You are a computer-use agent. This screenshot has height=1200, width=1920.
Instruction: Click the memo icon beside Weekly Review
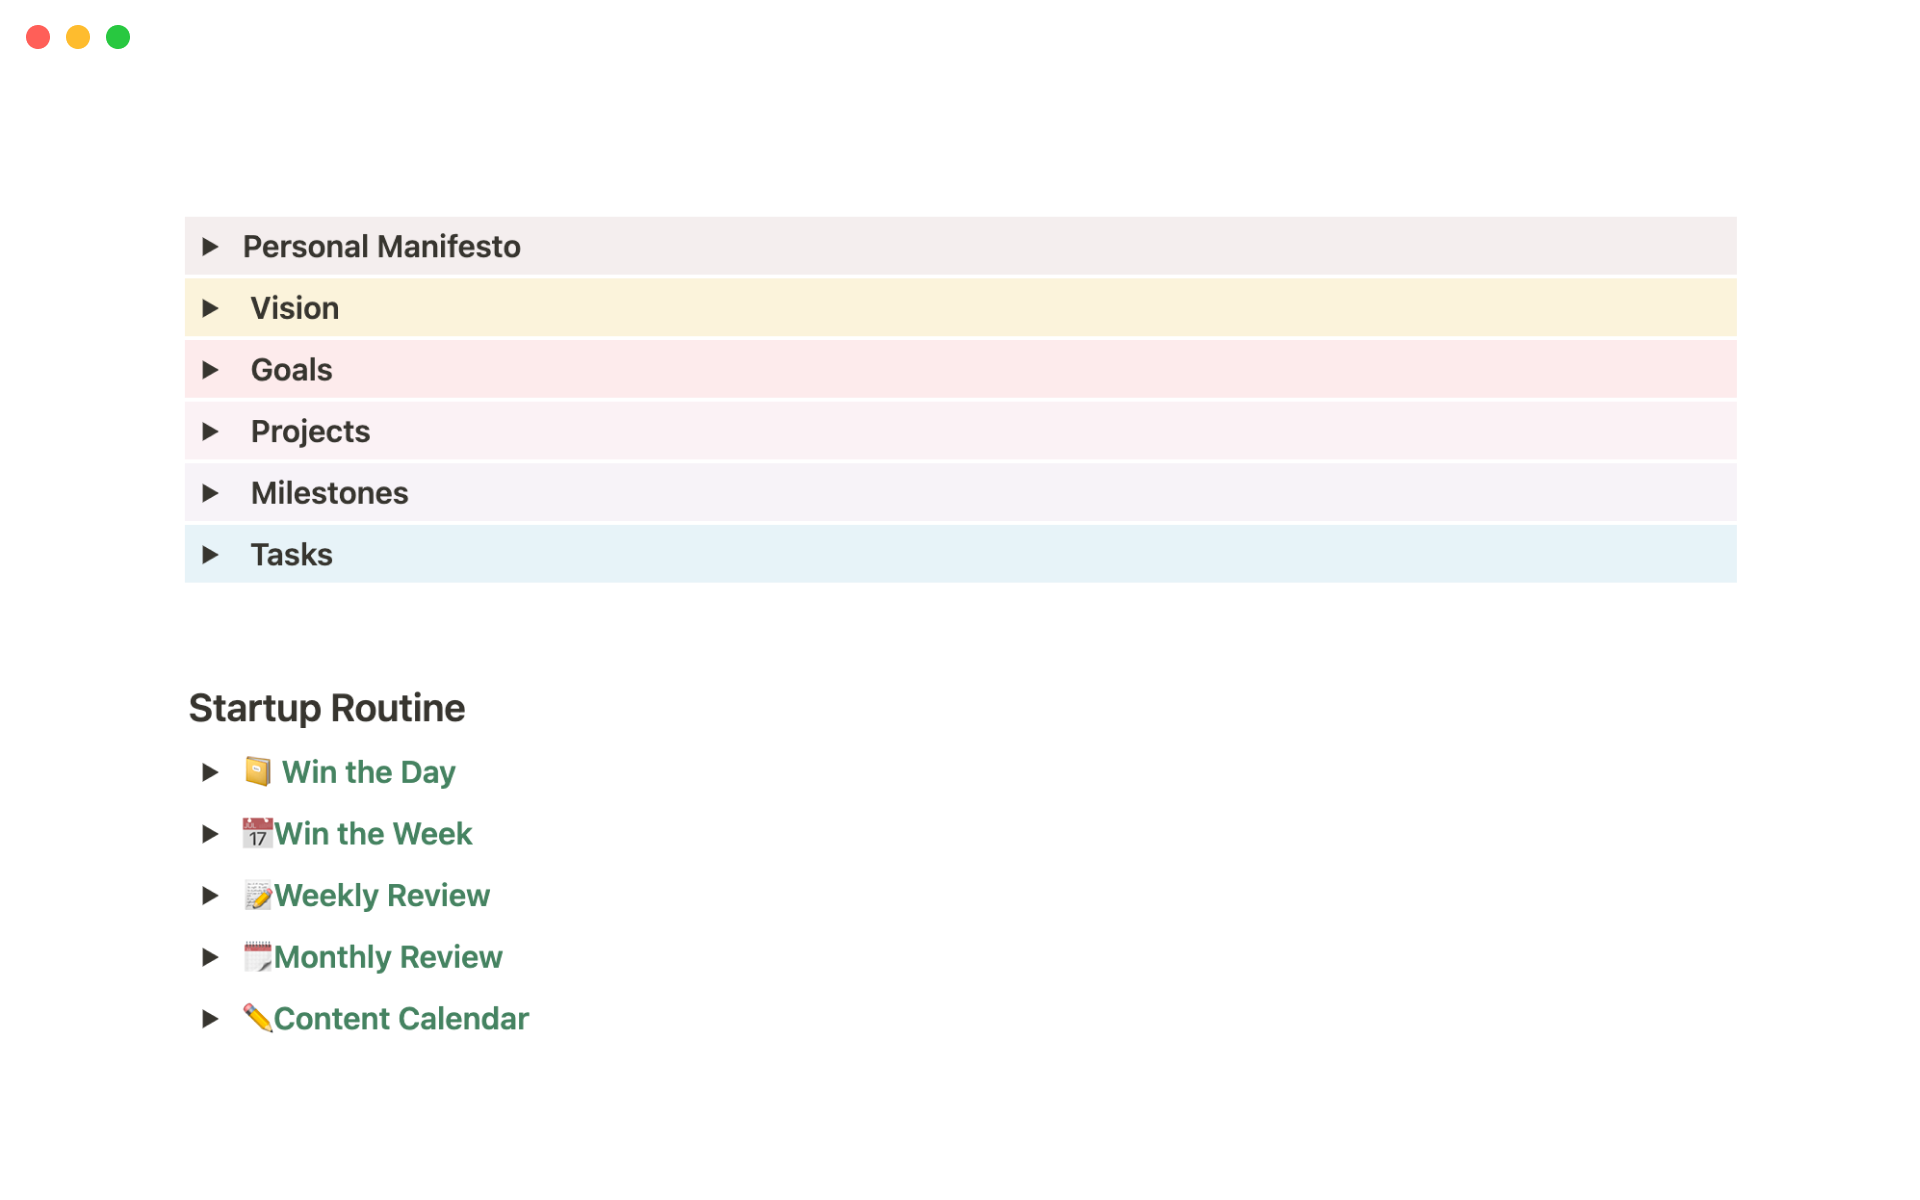259,895
